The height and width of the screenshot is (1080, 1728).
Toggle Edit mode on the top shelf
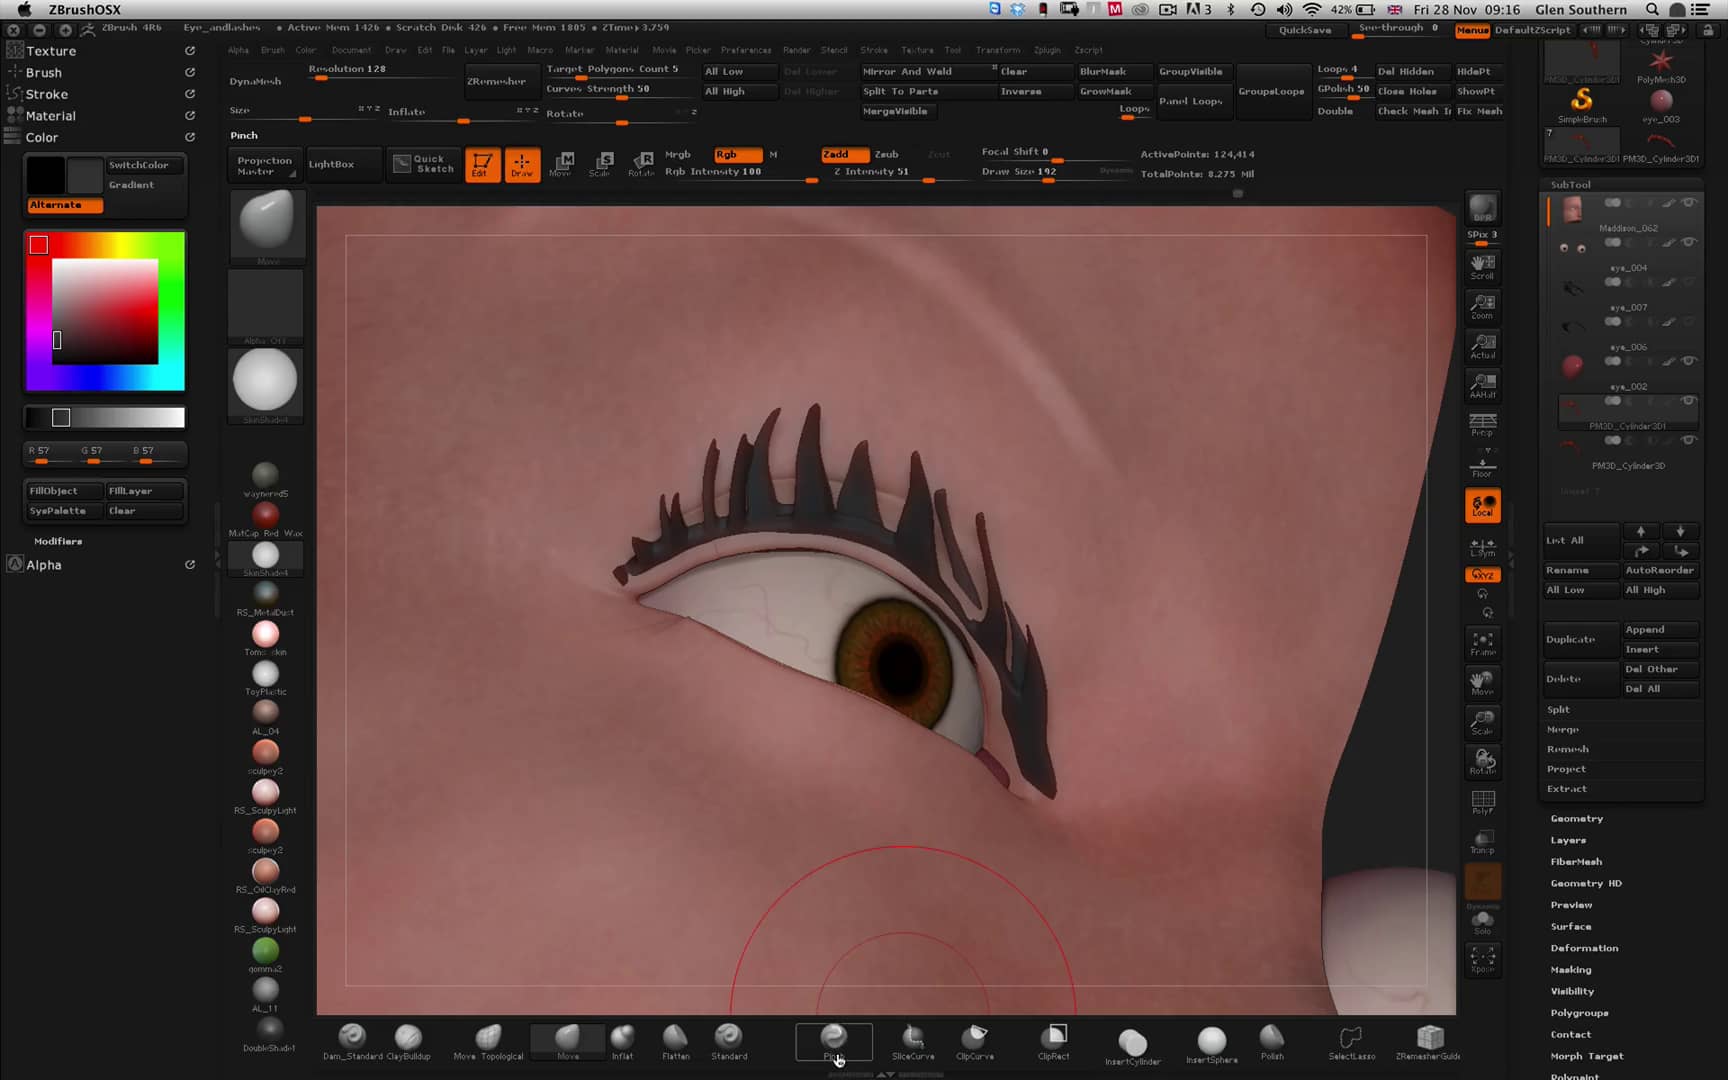[x=483, y=164]
